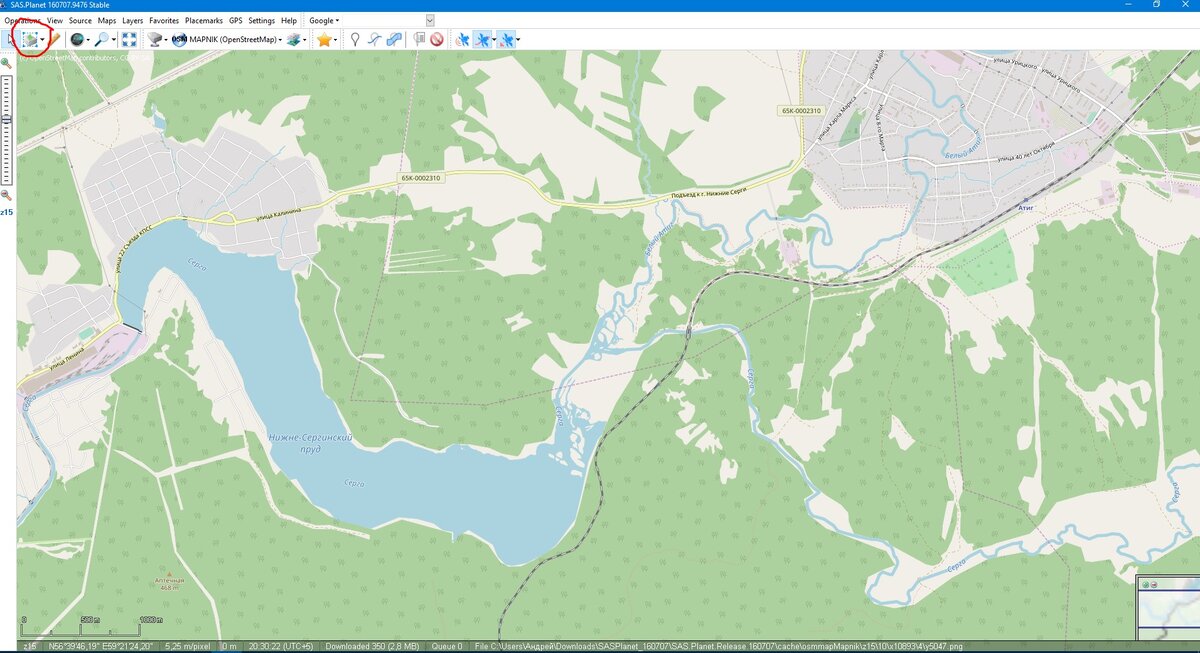Click the Downloaded 350 (2,8 MB) status

(374, 646)
